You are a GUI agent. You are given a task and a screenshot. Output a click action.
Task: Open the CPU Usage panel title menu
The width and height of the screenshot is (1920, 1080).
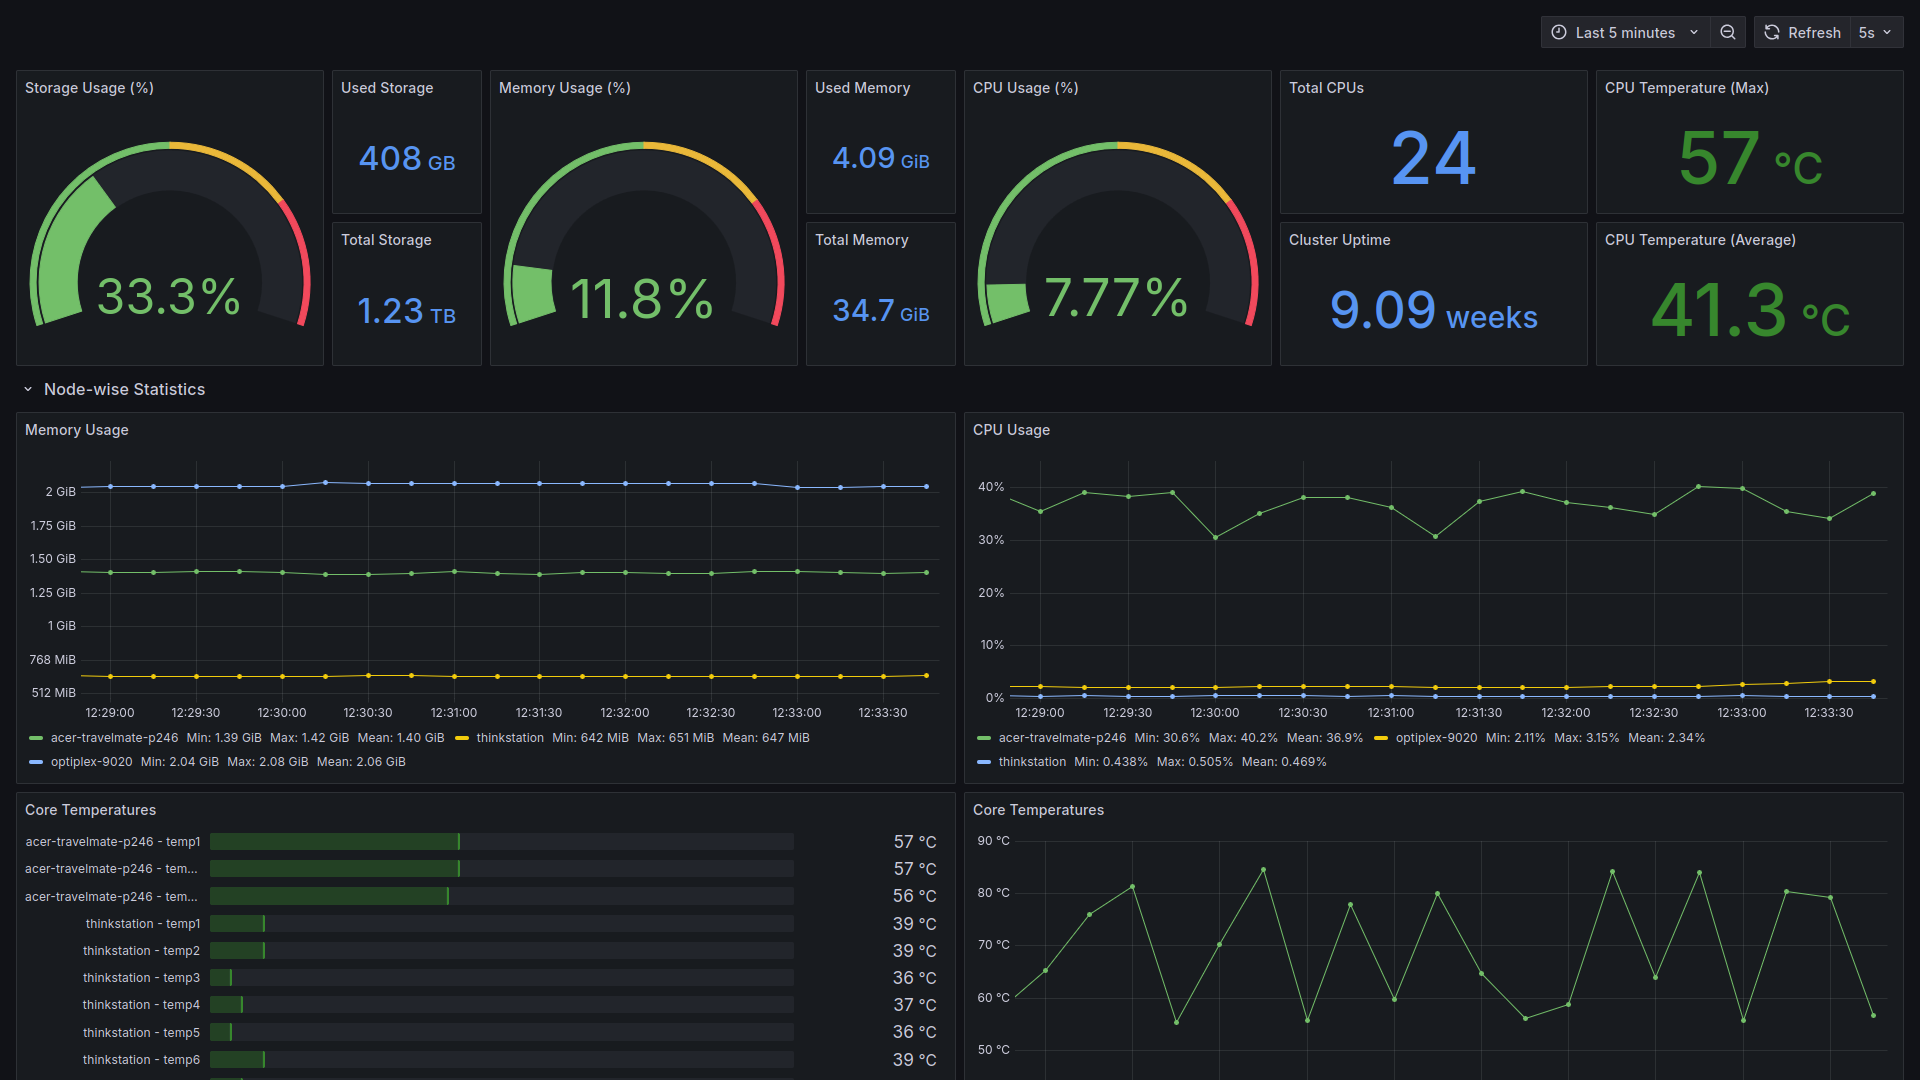[x=1011, y=429]
